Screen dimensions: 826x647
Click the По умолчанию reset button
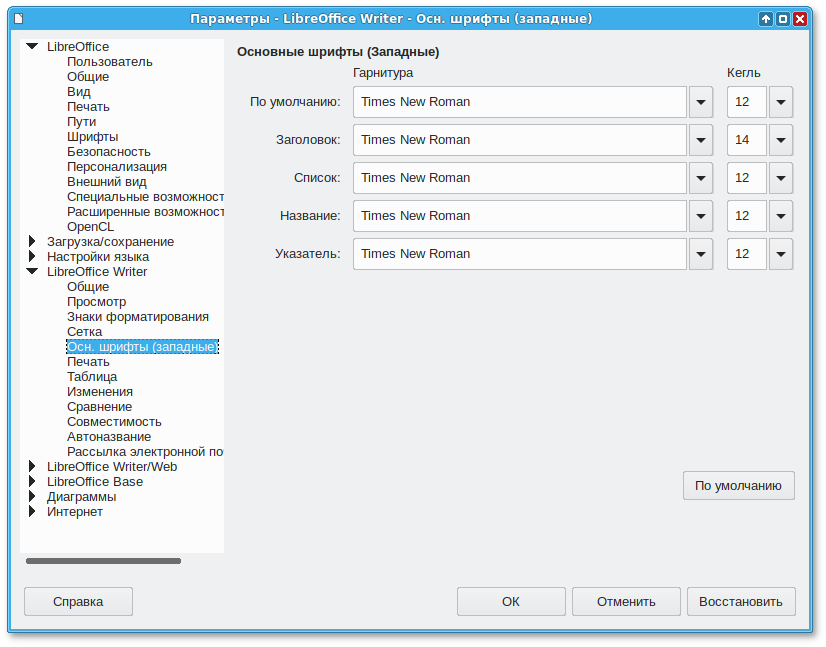click(x=739, y=486)
